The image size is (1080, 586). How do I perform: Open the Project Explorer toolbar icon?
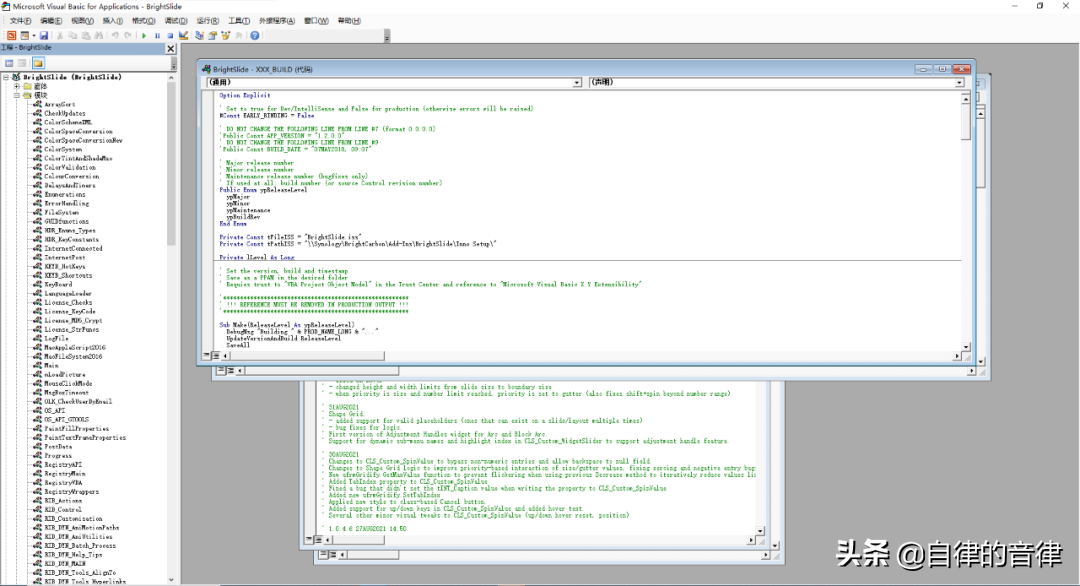point(199,36)
